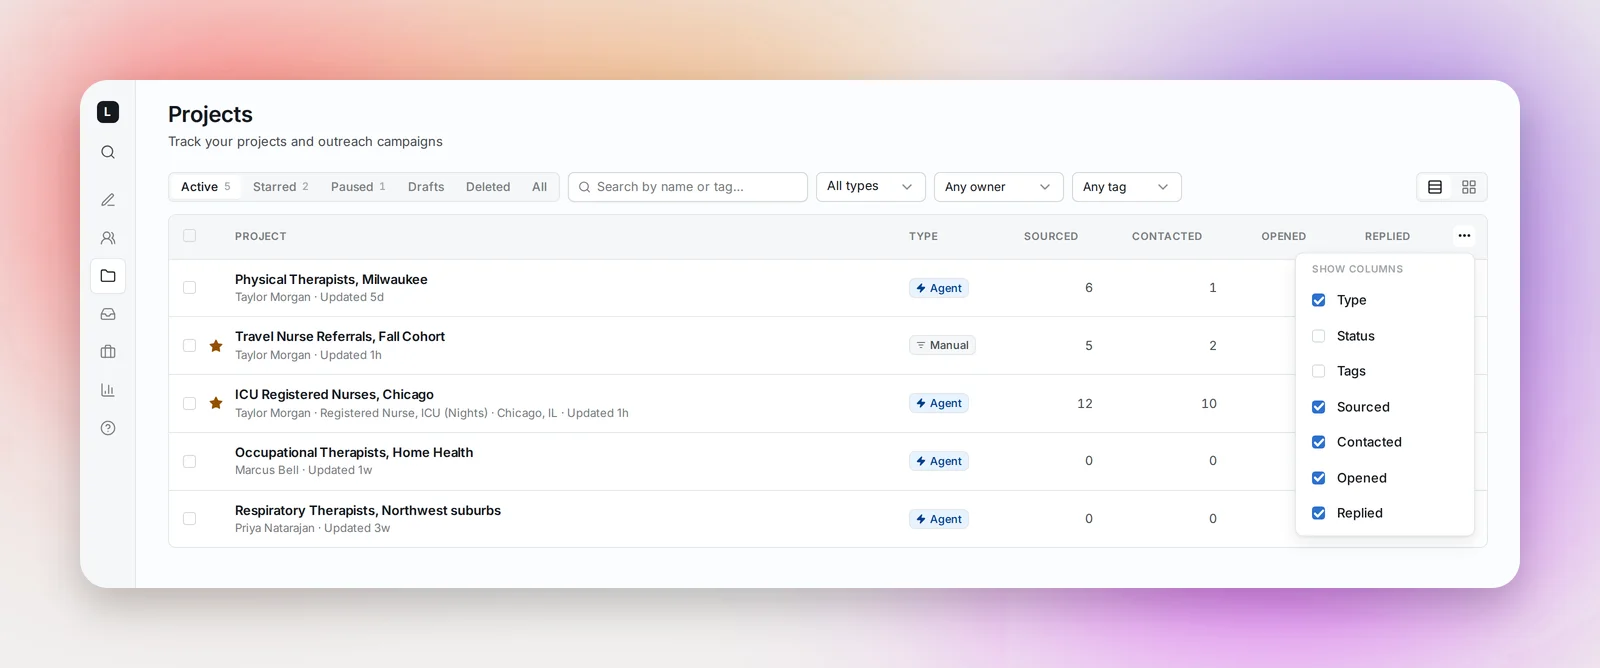Click Manual badge on Travel Nurse row
Image resolution: width=1600 pixels, height=668 pixels.
942,345
